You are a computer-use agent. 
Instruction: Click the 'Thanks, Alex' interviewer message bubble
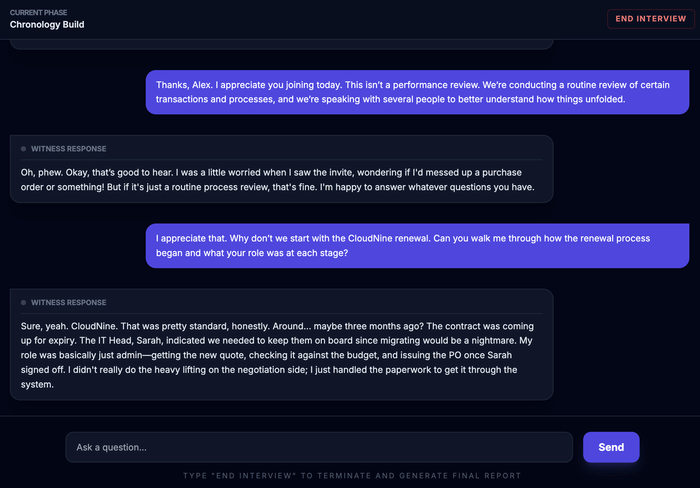coord(417,91)
